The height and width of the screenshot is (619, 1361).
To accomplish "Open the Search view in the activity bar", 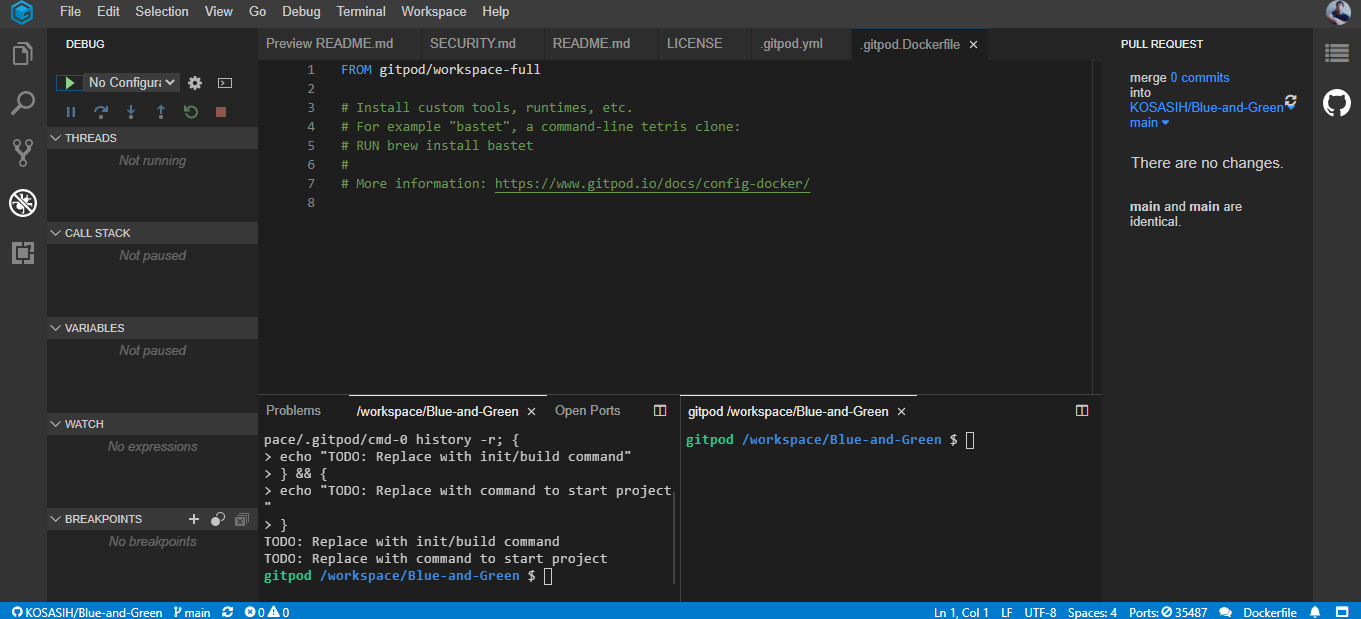I will 22,103.
